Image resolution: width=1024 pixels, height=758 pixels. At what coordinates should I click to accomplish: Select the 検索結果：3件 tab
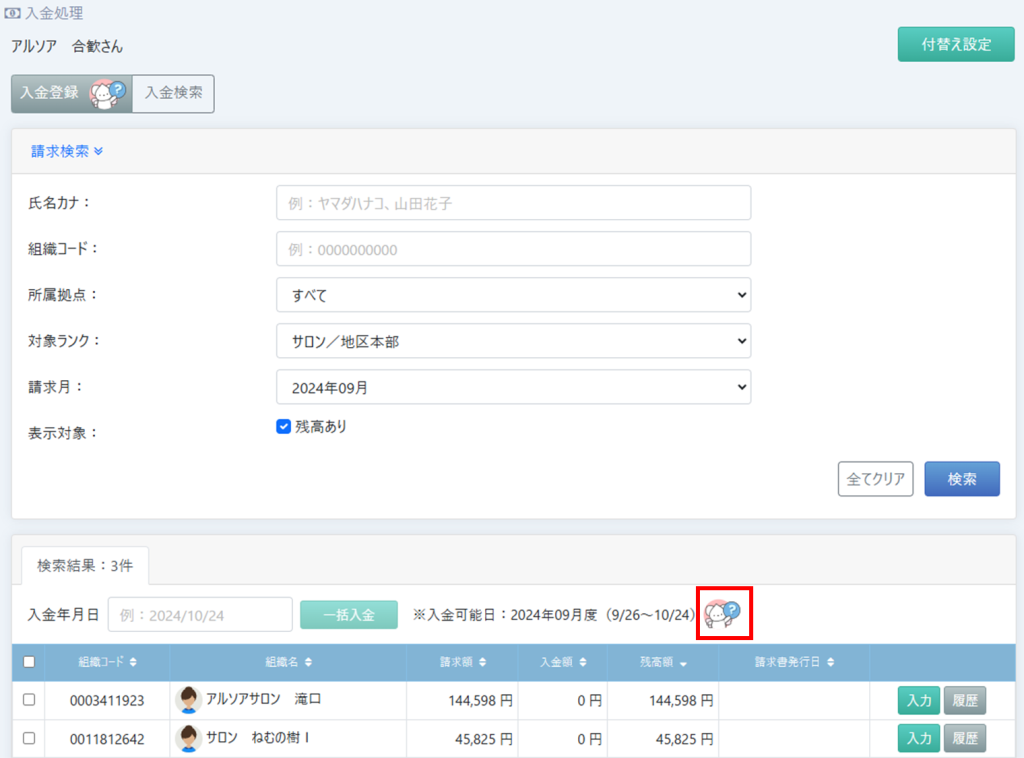pyautogui.click(x=84, y=566)
